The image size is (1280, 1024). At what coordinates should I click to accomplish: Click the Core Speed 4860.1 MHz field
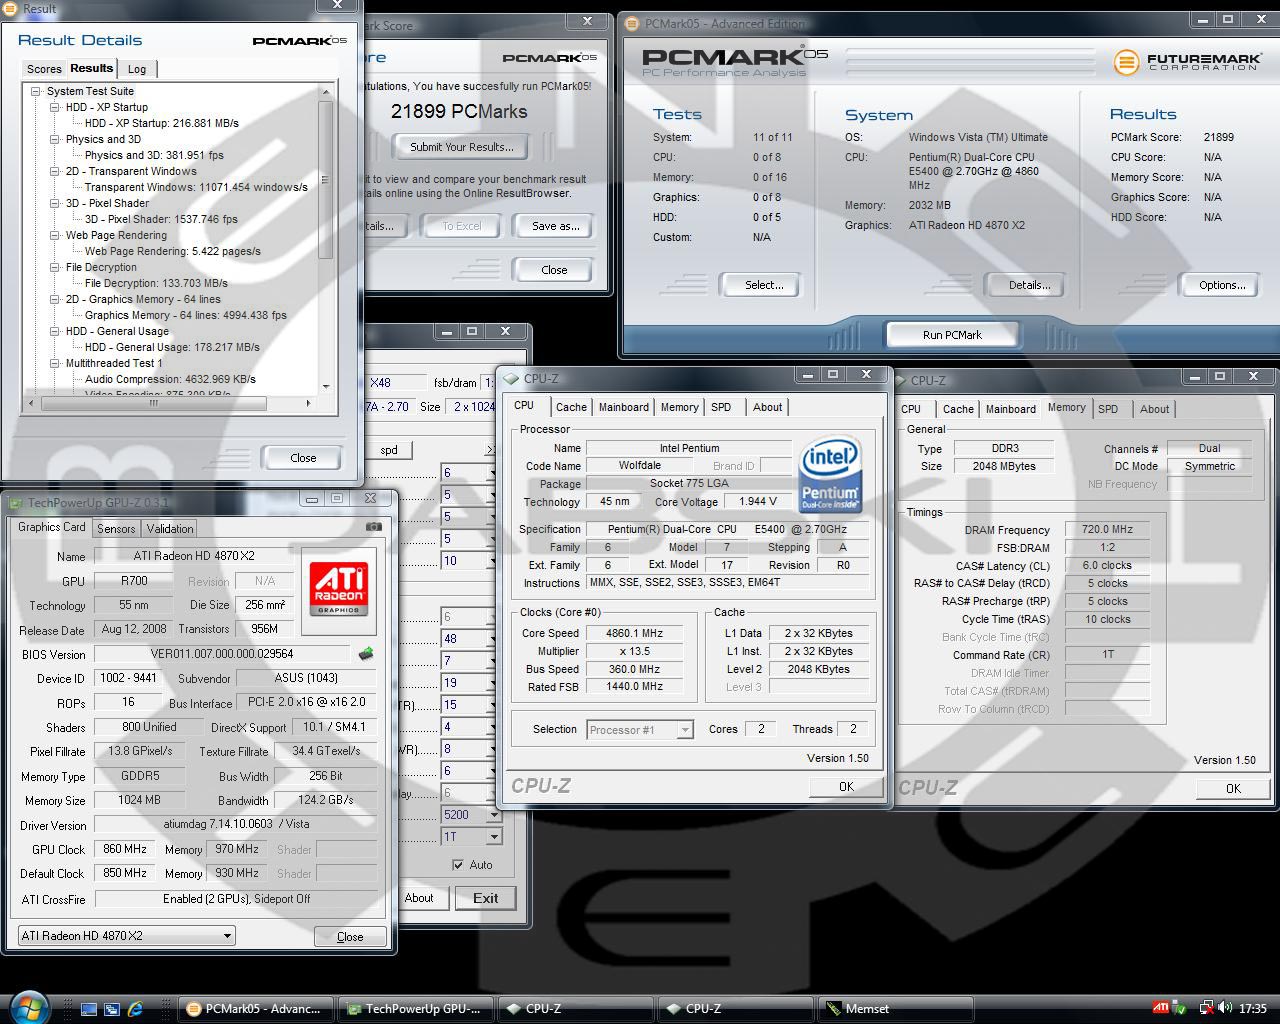634,633
